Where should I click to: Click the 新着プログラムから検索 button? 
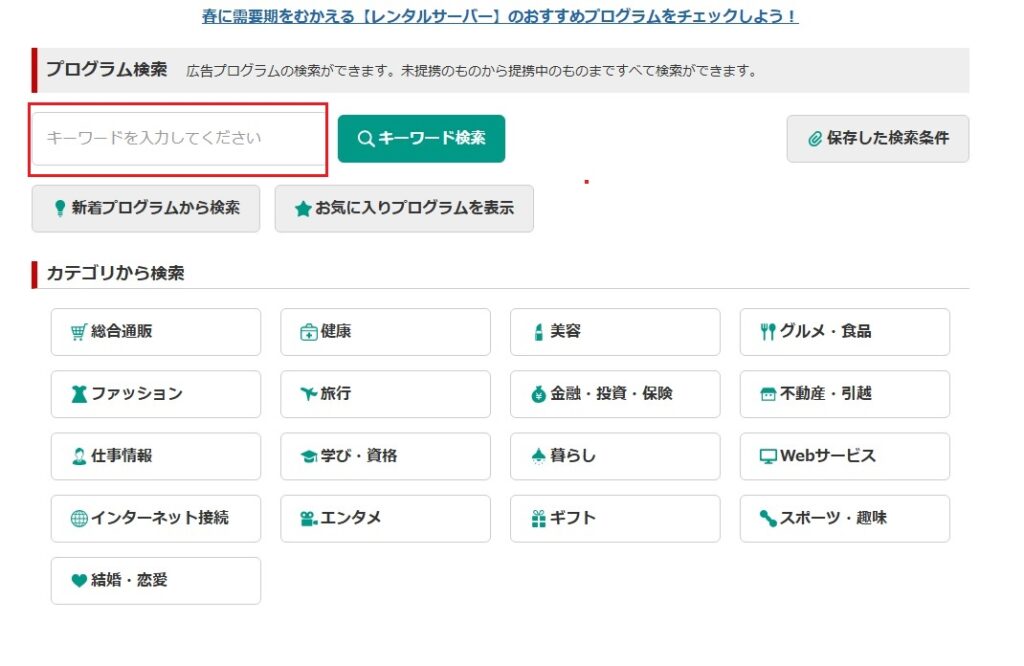click(146, 208)
